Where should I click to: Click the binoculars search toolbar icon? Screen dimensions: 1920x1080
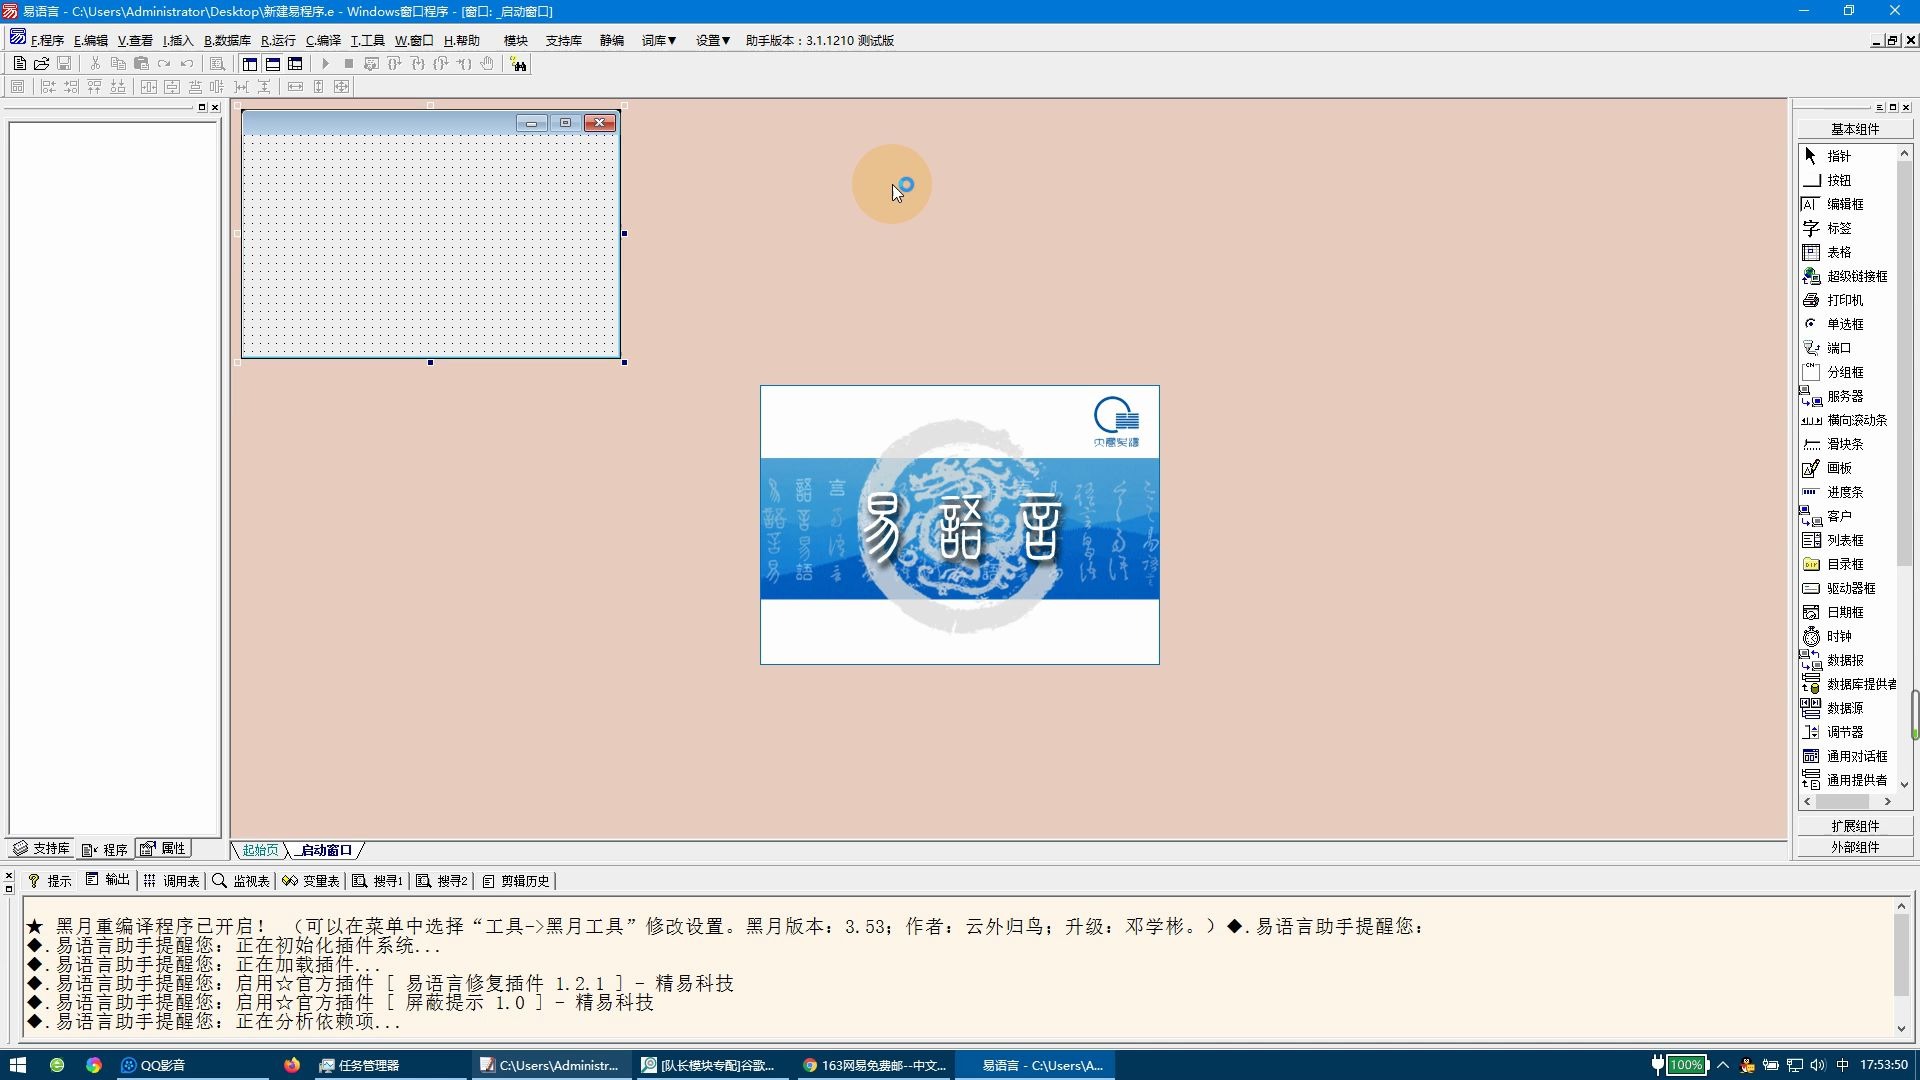(x=518, y=64)
